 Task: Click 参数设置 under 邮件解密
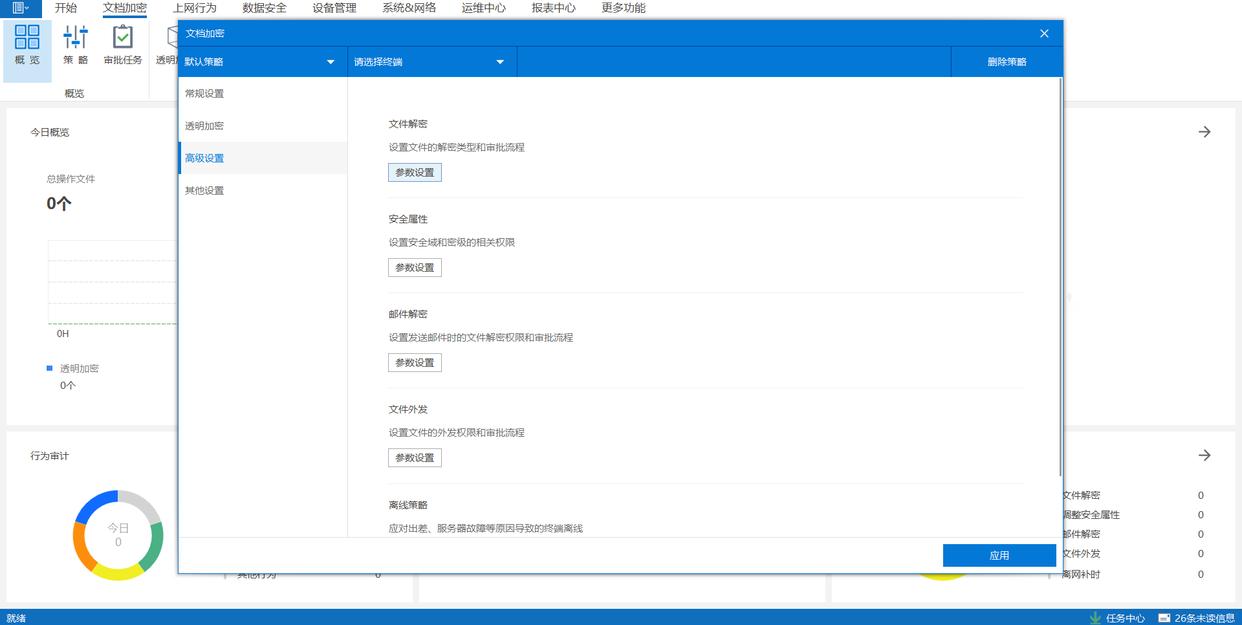pos(414,363)
